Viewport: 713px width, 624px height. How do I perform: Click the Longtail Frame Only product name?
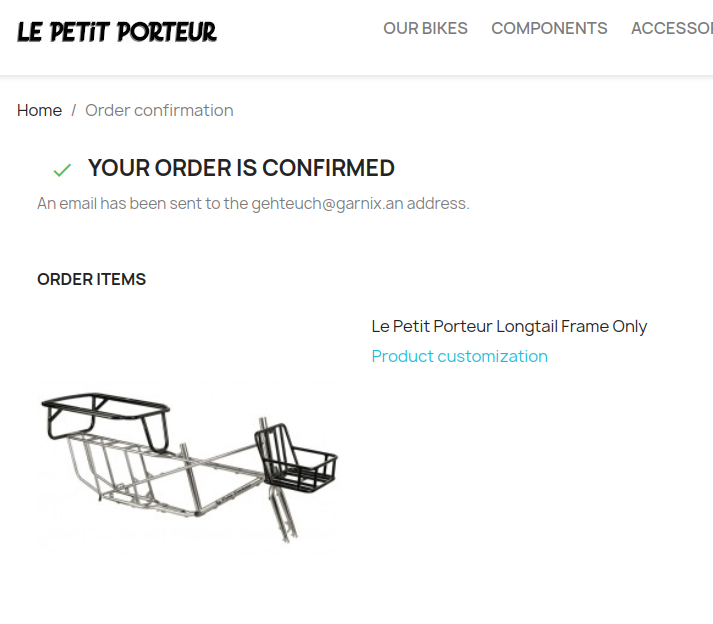509,326
